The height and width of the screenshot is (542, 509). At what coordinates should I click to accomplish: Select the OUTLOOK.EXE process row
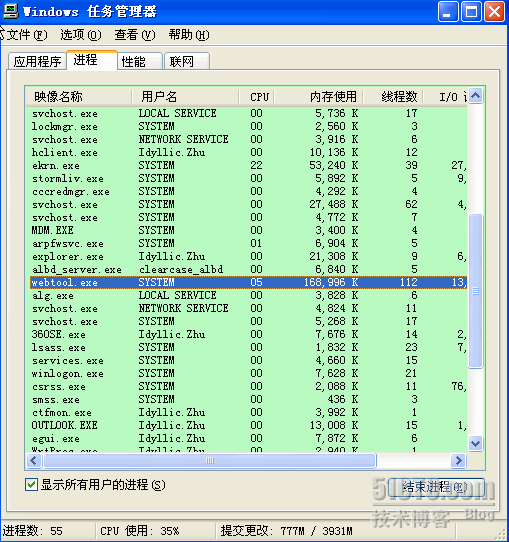click(x=248, y=426)
